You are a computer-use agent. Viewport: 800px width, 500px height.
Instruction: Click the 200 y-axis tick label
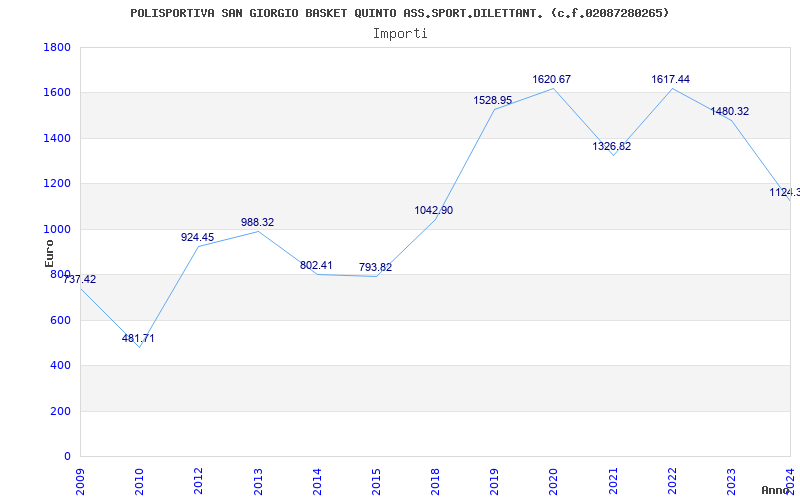pyautogui.click(x=61, y=411)
